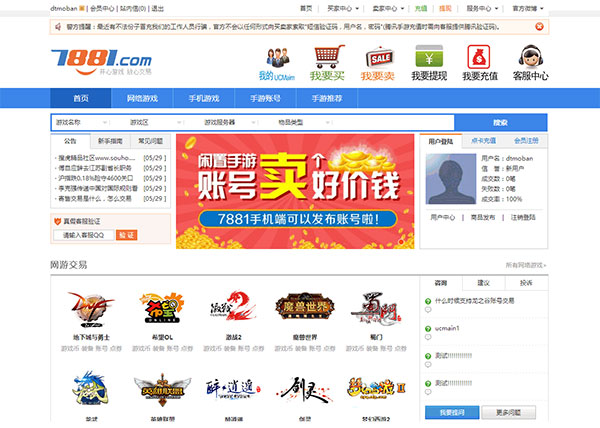Click the orange 验证 button

coord(127,235)
